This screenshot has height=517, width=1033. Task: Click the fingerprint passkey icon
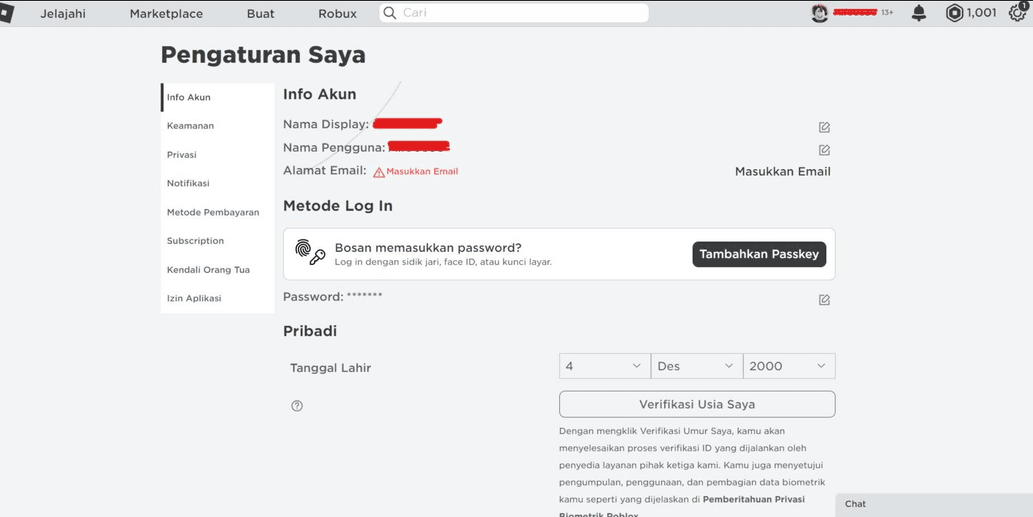coord(310,253)
